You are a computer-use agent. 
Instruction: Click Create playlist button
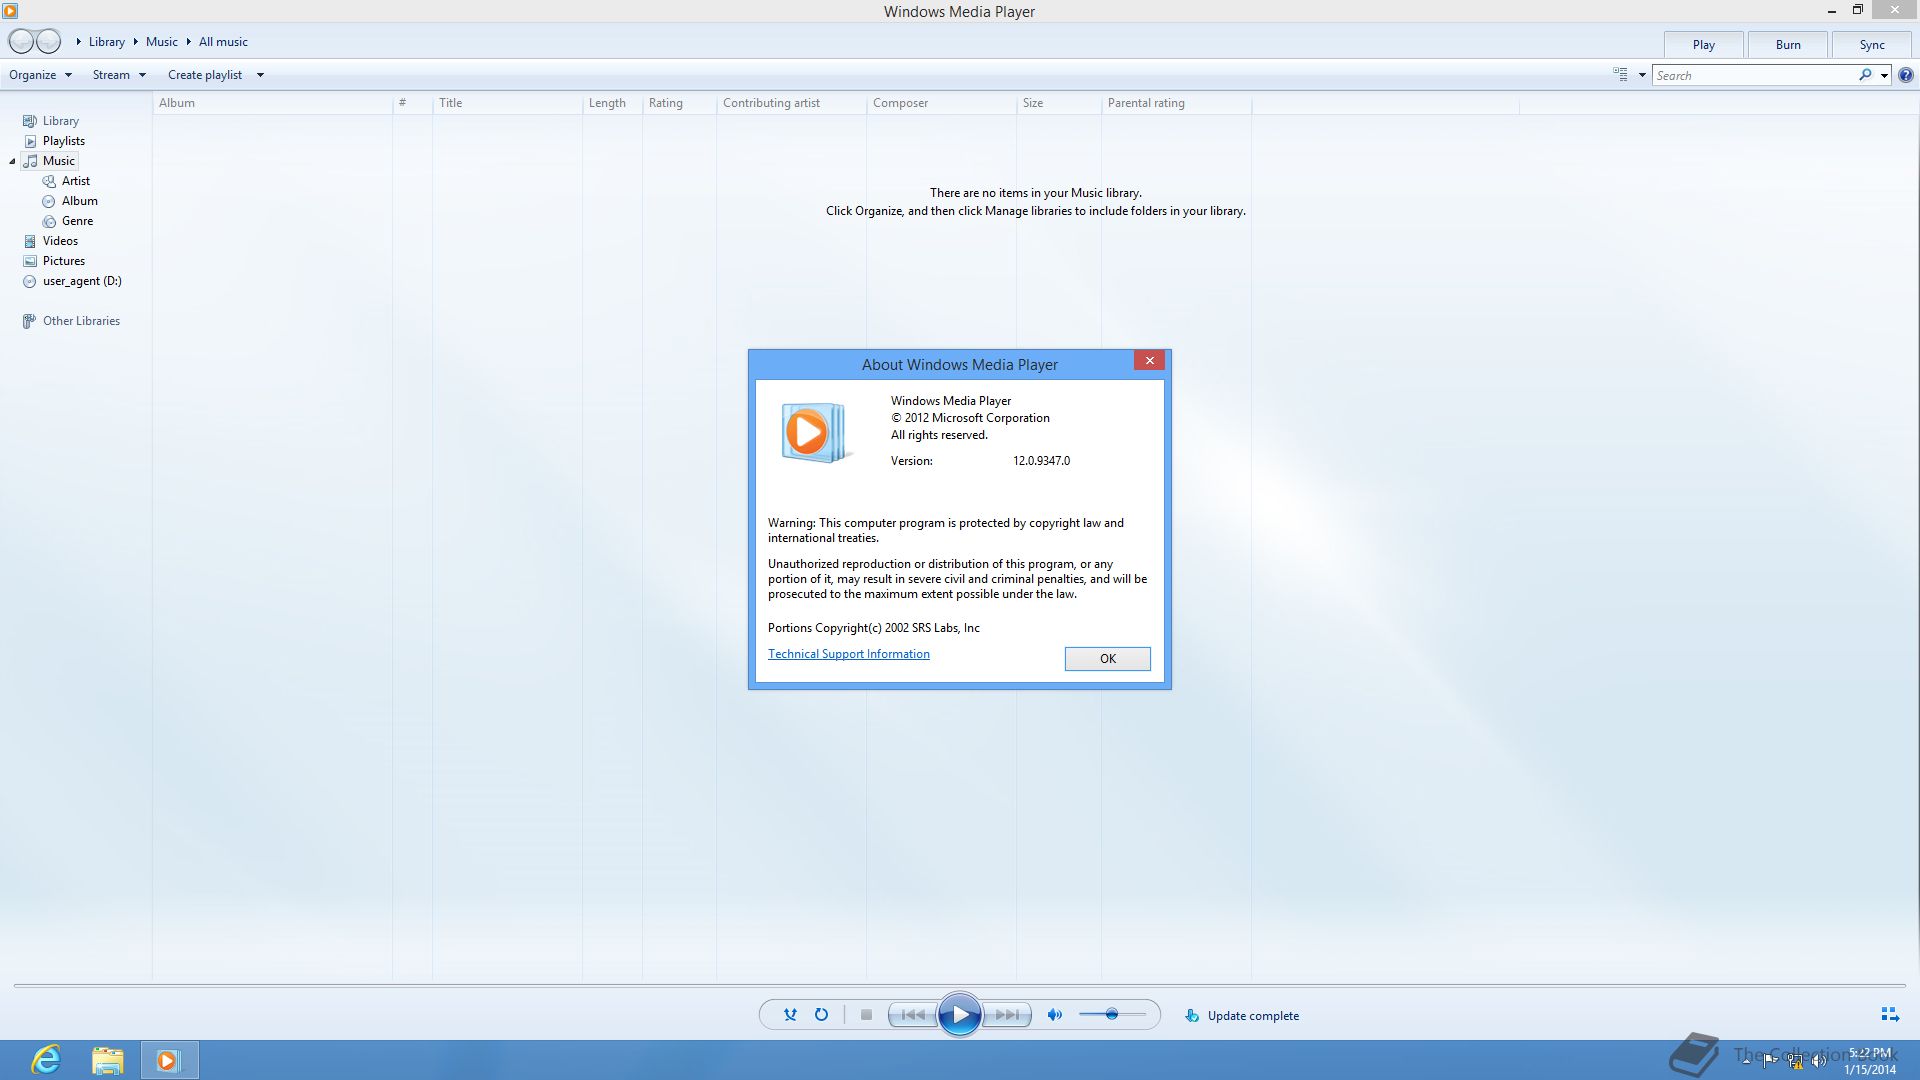(205, 75)
